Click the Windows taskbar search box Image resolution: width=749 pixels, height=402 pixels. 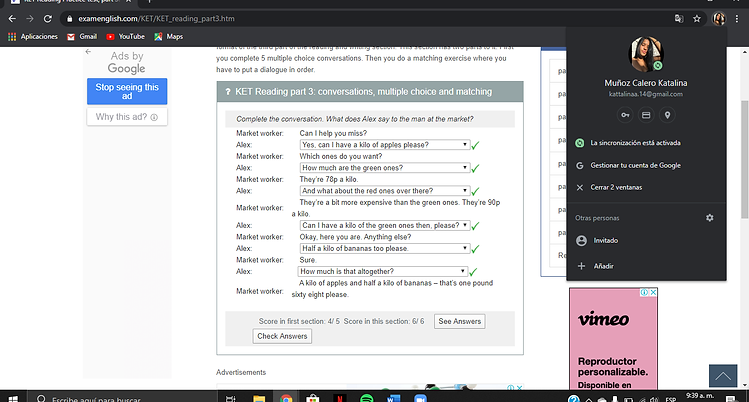point(120,398)
